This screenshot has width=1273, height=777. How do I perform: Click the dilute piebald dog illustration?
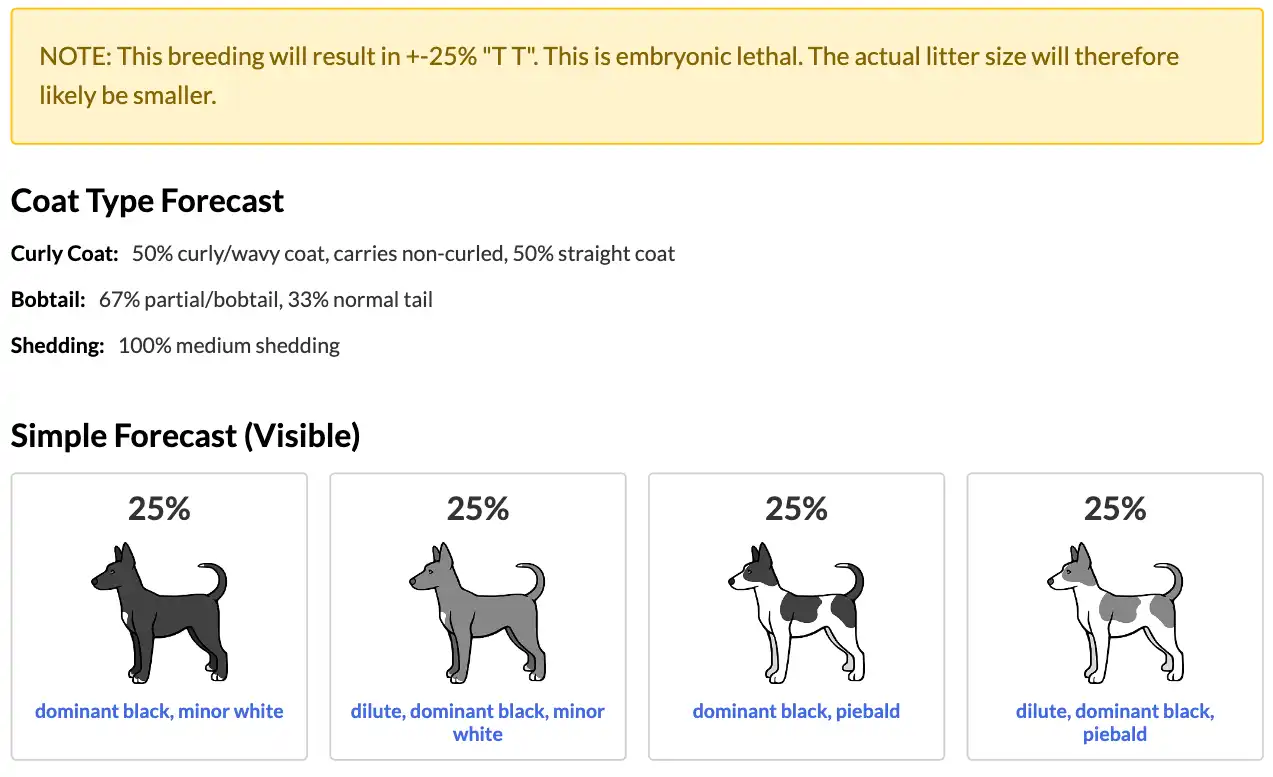[1114, 612]
